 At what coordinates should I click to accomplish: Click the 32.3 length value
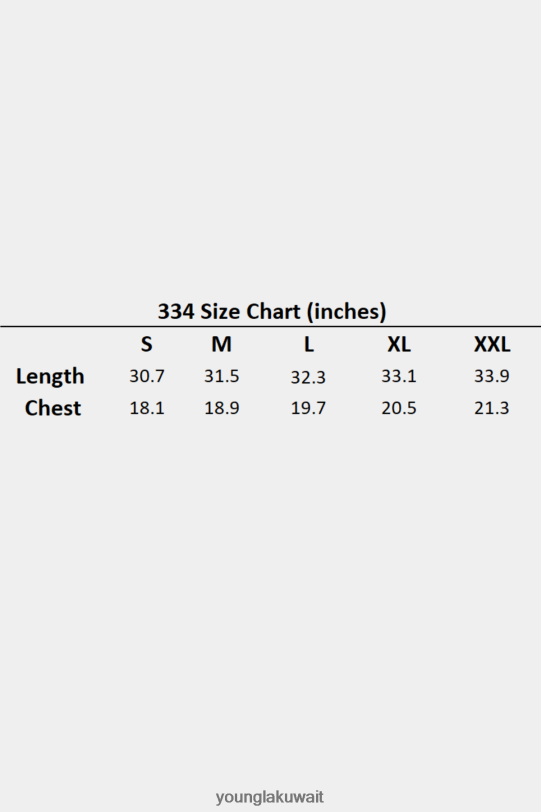[308, 378]
